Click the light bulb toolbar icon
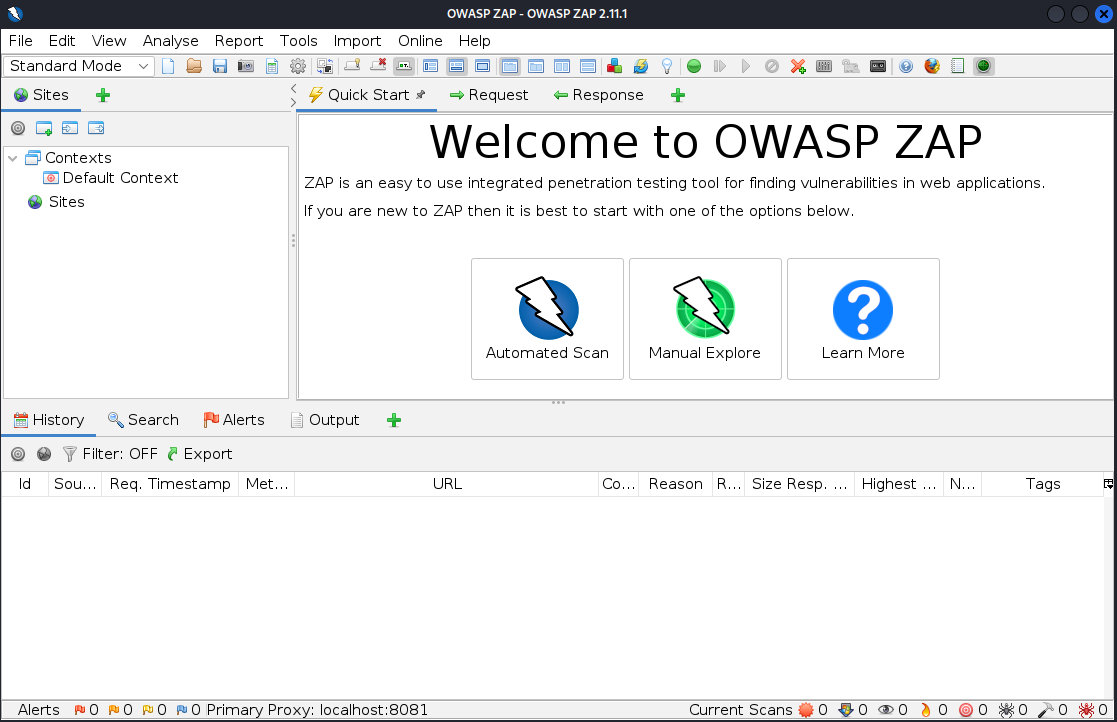Viewport: 1117px width, 722px height. [x=667, y=66]
